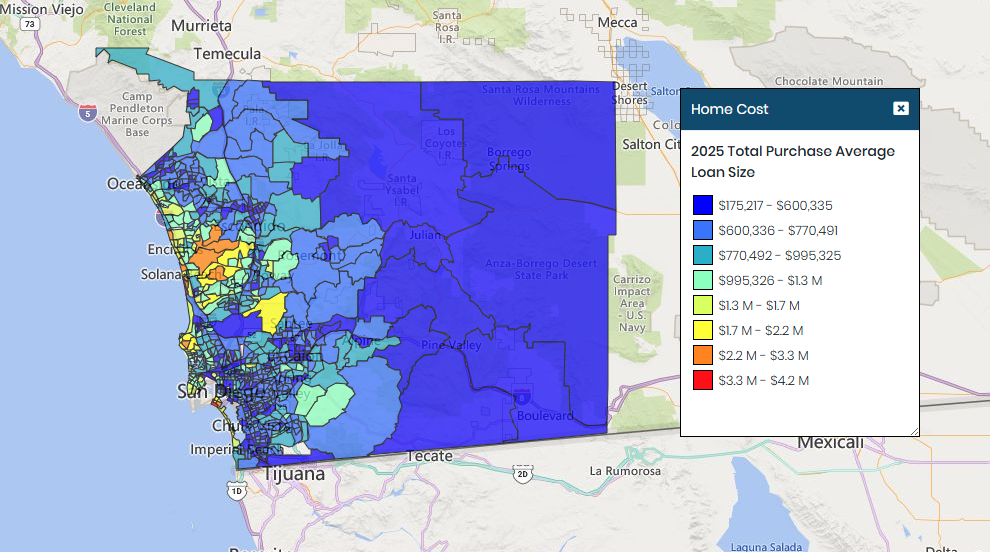Click the Interstate 8 shield near Boulevard
This screenshot has height=552, width=990.
(522, 398)
